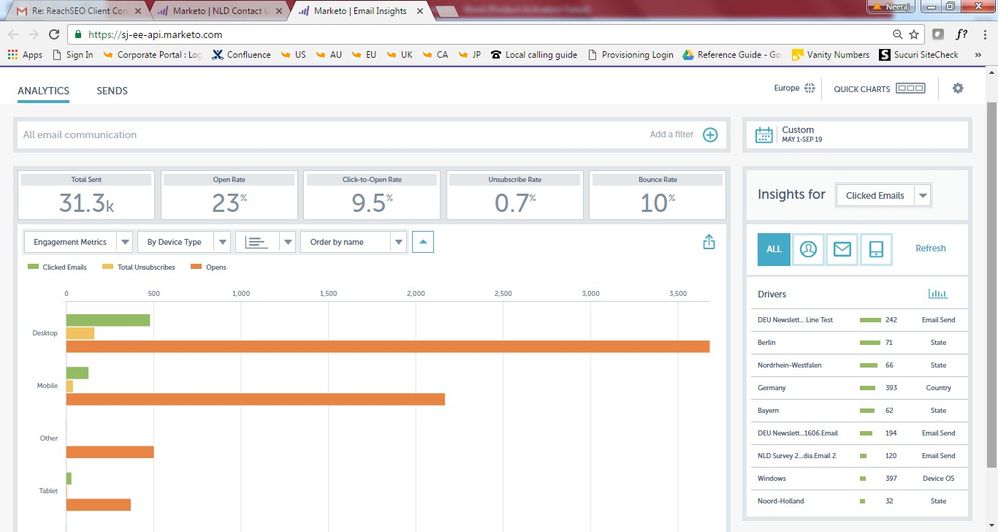Toggle the ascending sort order arrow button
The height and width of the screenshot is (532, 998).
coord(423,242)
